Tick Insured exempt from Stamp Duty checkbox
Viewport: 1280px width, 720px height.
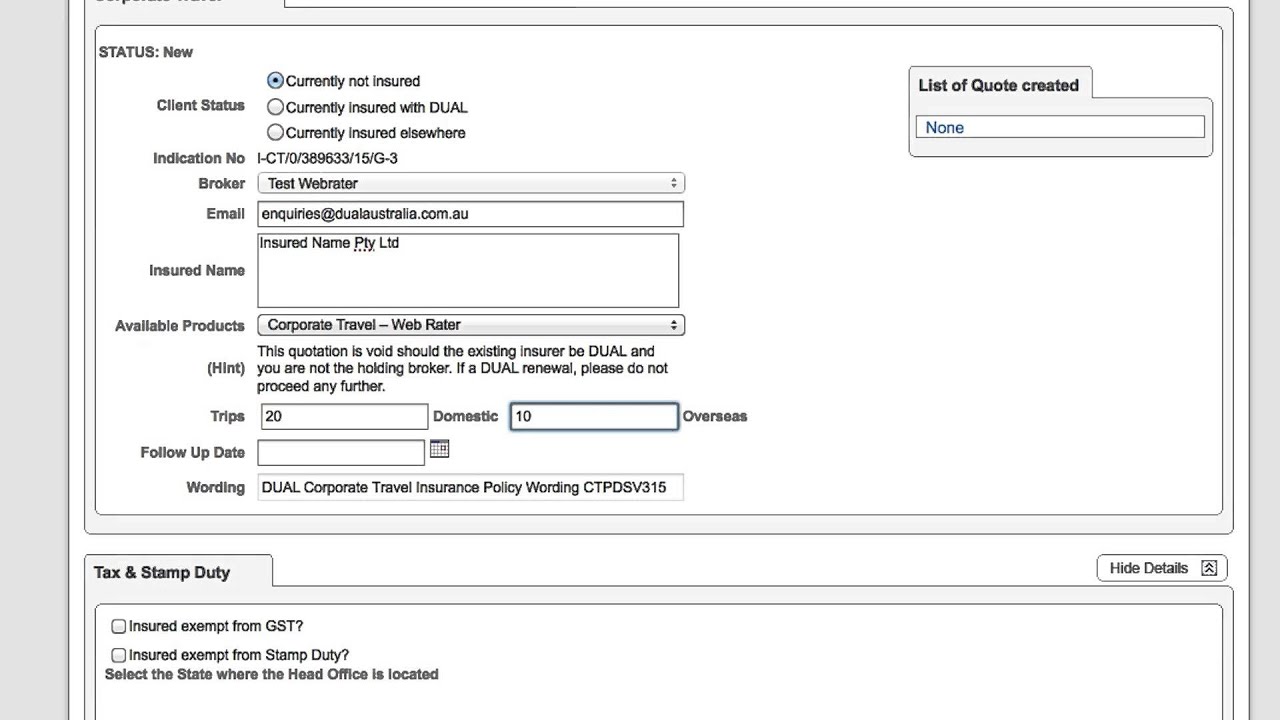(119, 655)
